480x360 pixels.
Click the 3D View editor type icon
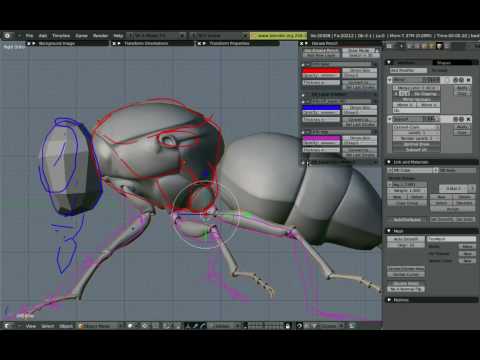(7, 326)
